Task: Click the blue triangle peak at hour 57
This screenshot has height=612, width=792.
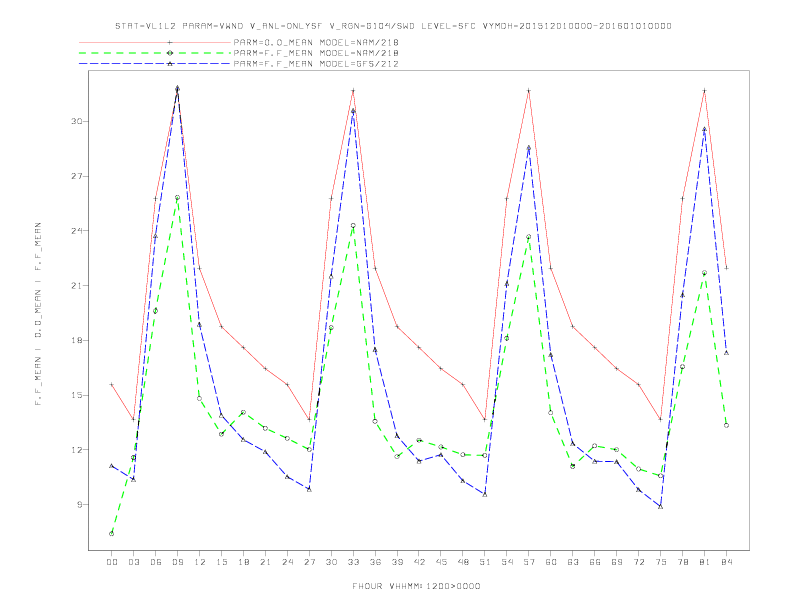Action: click(x=529, y=148)
